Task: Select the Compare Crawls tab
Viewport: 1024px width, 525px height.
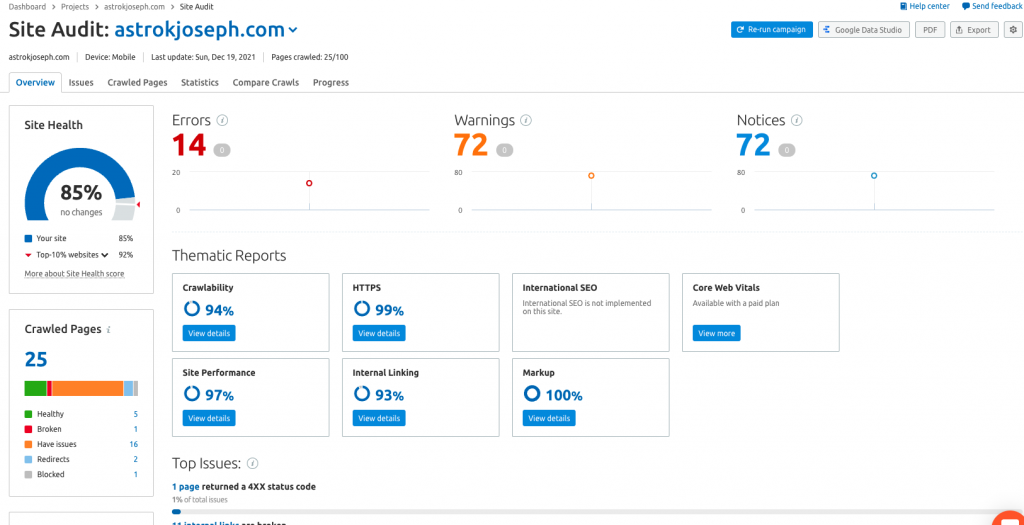Action: (x=266, y=83)
